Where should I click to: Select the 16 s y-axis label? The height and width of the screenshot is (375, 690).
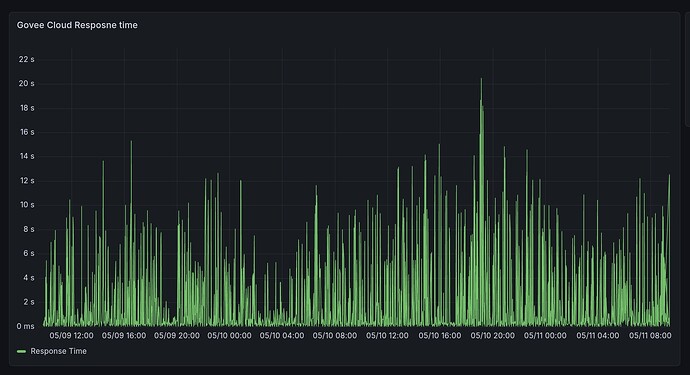pyautogui.click(x=27, y=132)
